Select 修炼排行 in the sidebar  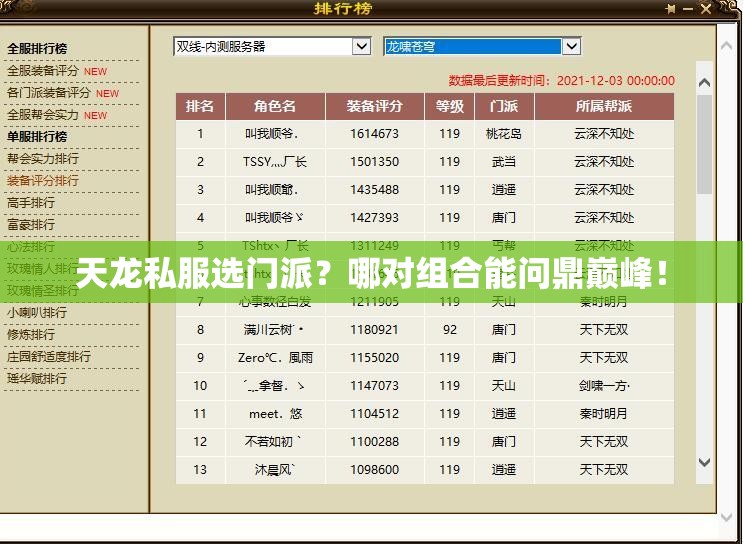31,335
